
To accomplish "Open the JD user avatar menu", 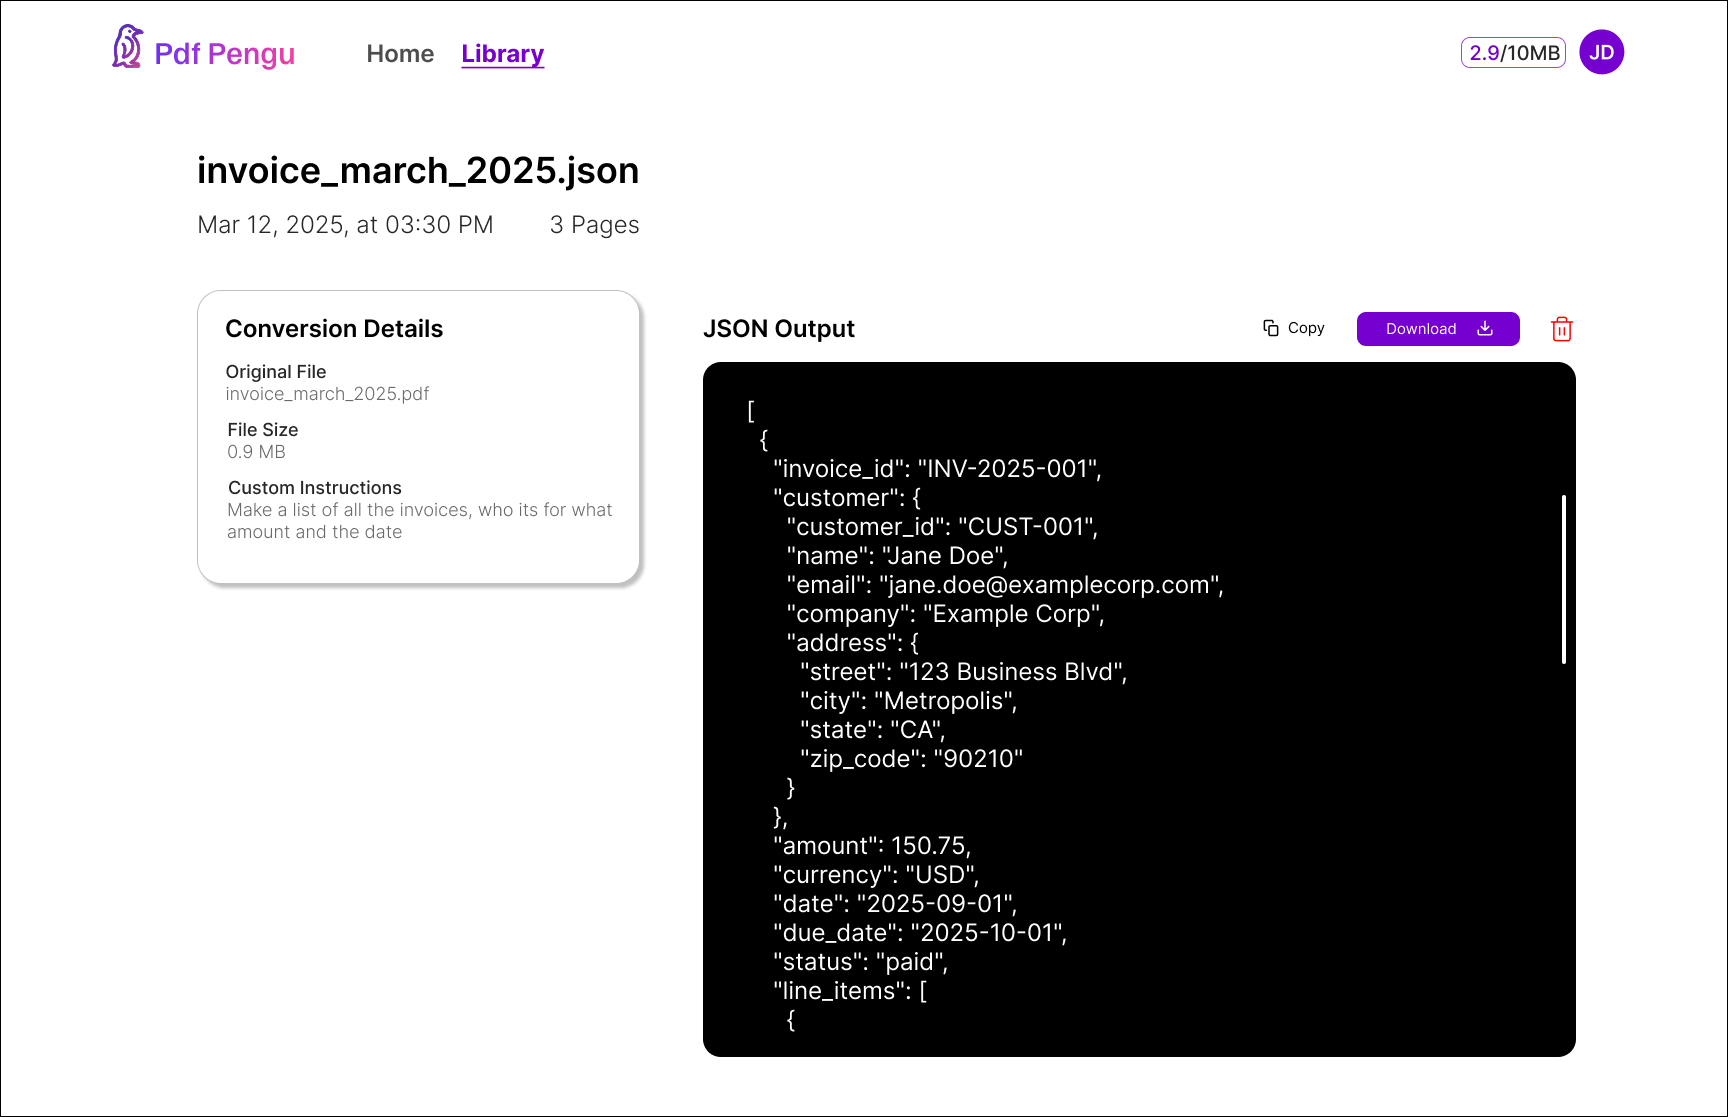I will 1601,53.
